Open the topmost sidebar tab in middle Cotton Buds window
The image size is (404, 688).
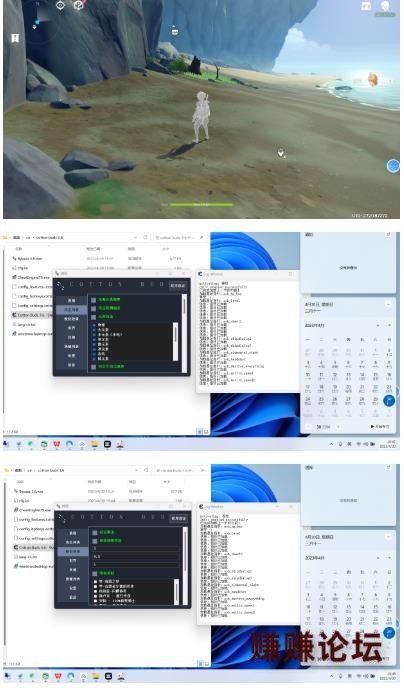coord(72,301)
